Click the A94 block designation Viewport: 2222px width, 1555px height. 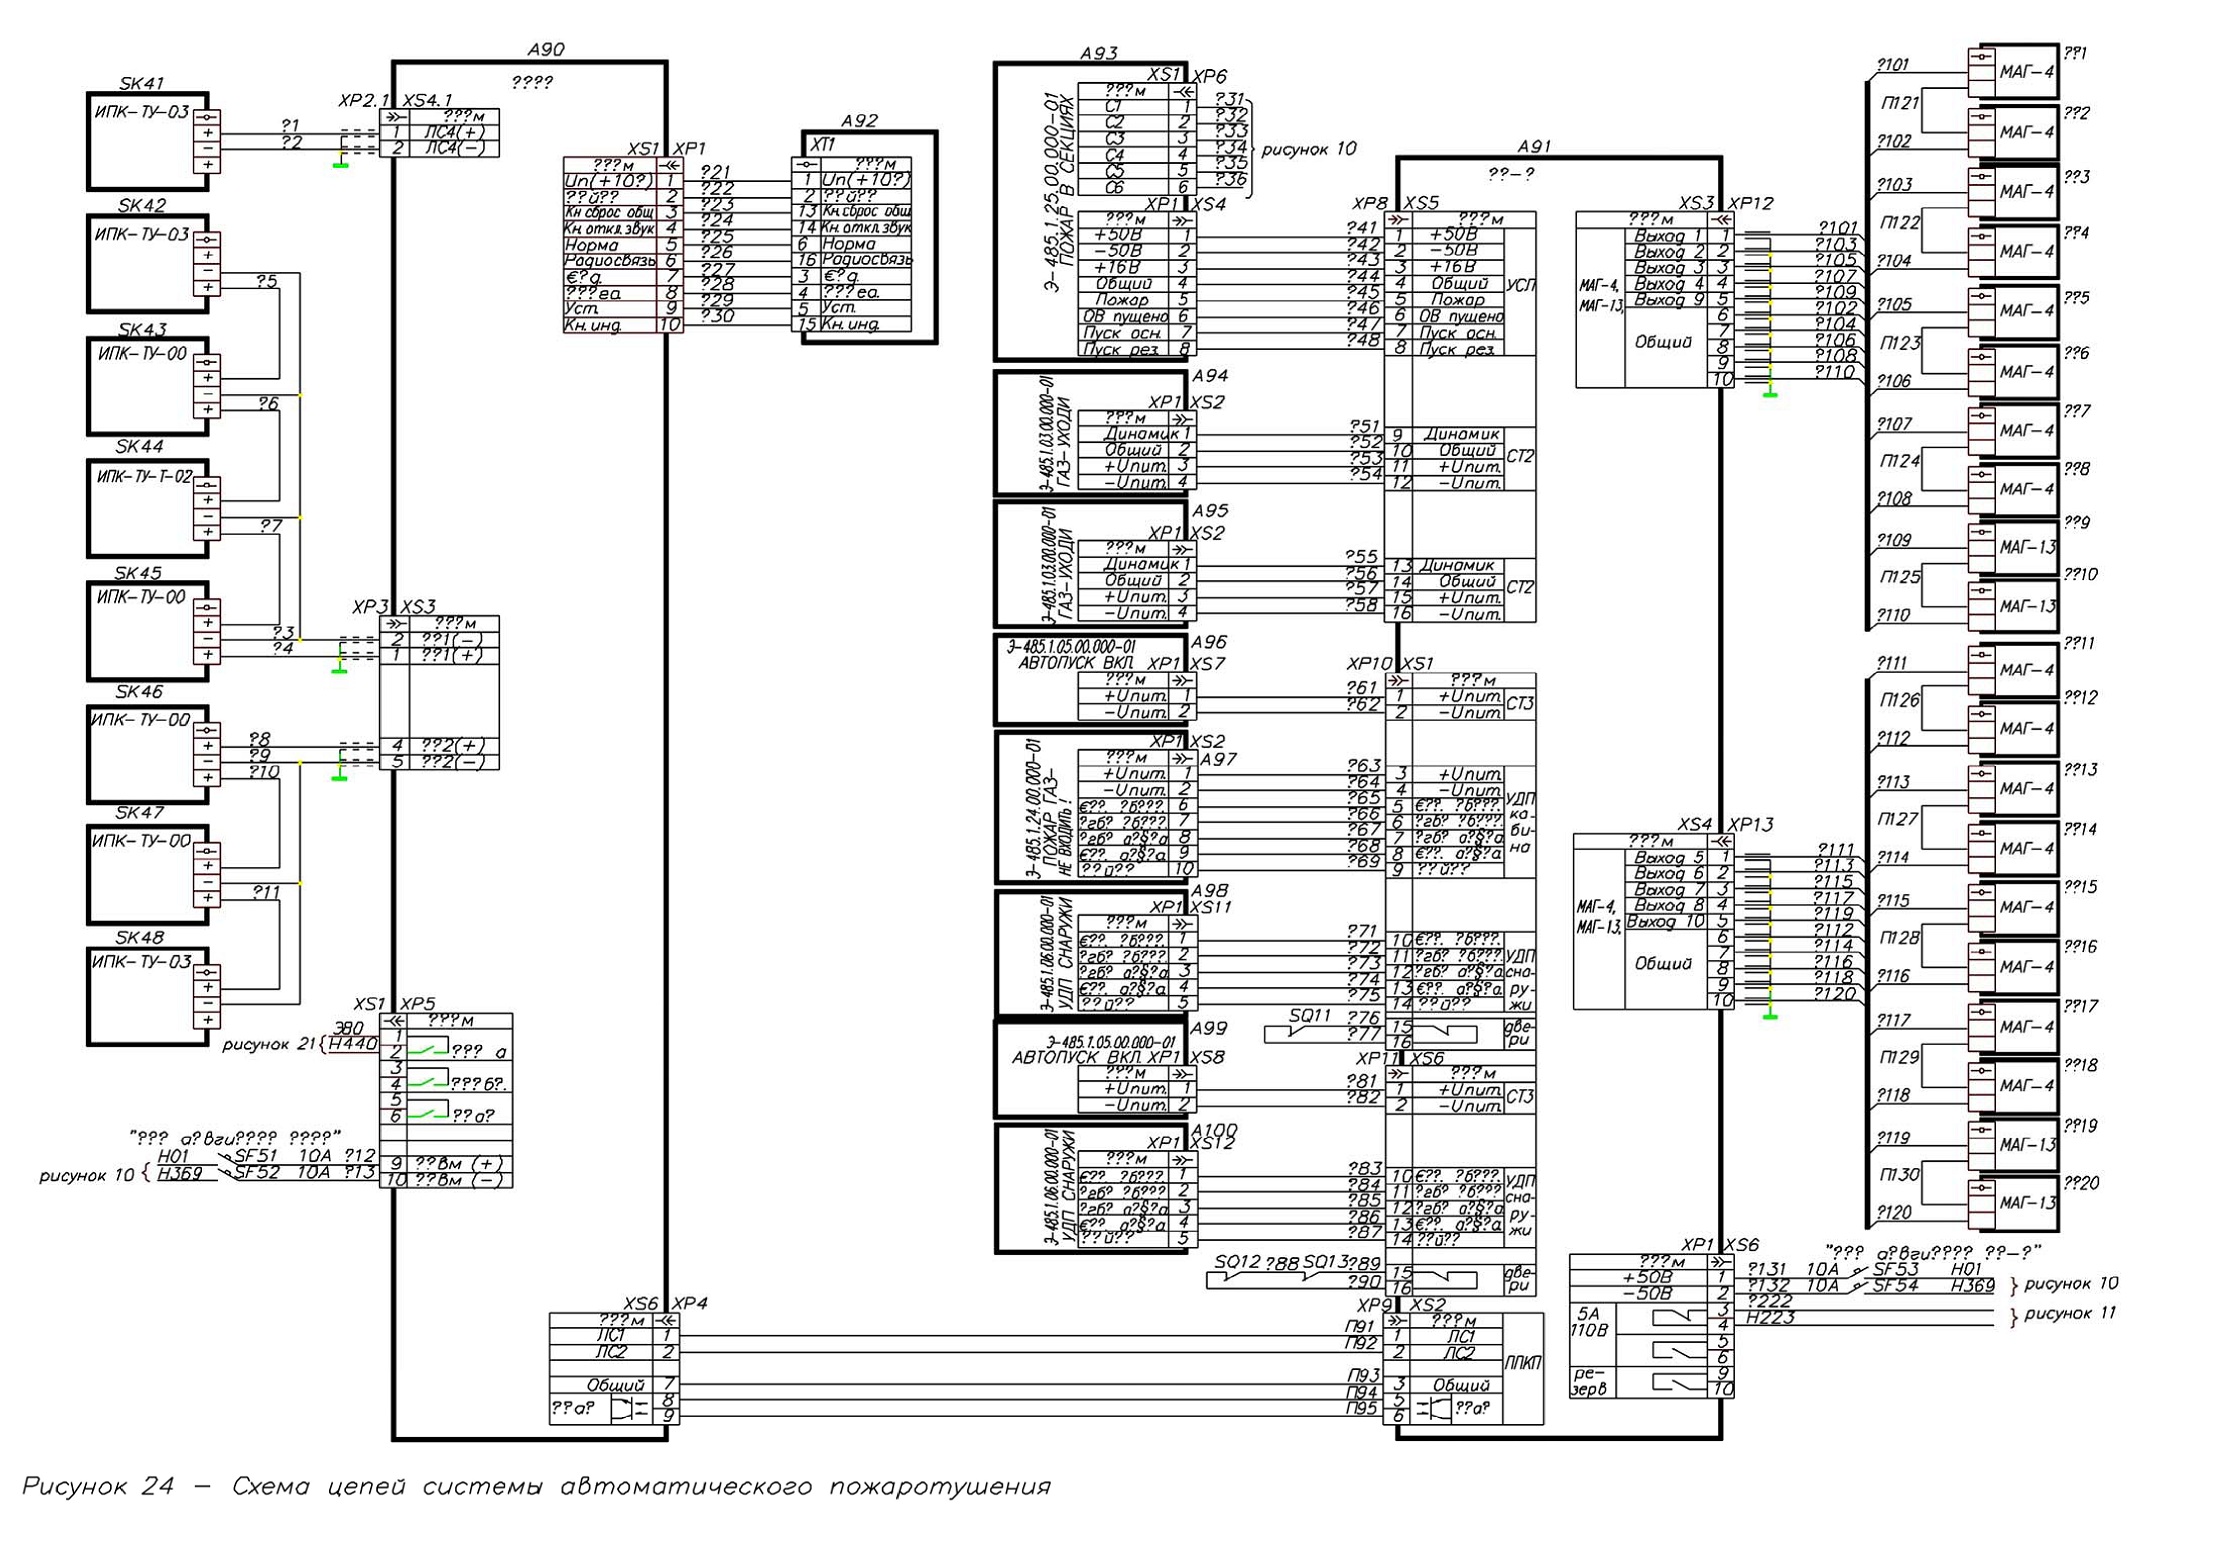[1210, 376]
